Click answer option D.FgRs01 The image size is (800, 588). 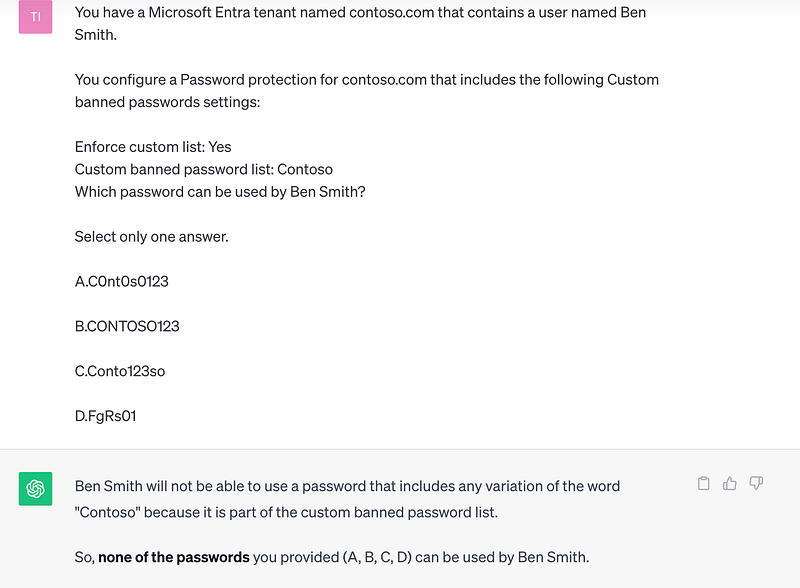tap(106, 415)
